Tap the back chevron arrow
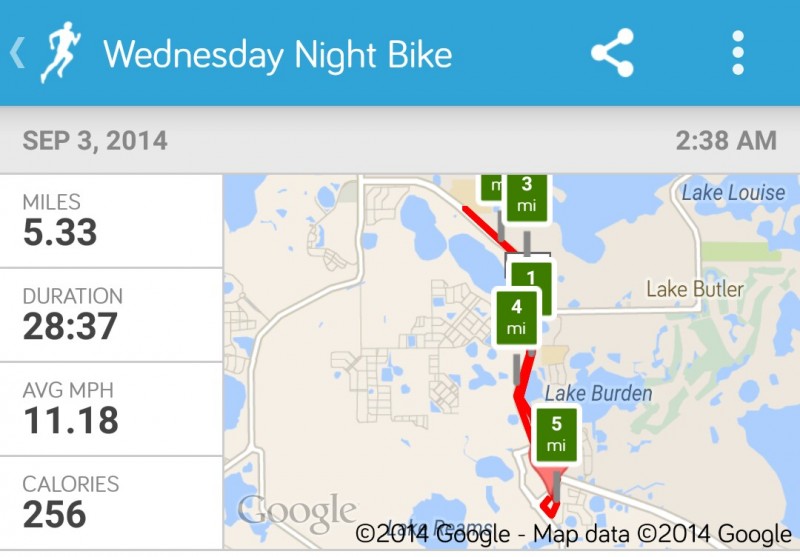This screenshot has height=557, width=800. click(x=17, y=52)
